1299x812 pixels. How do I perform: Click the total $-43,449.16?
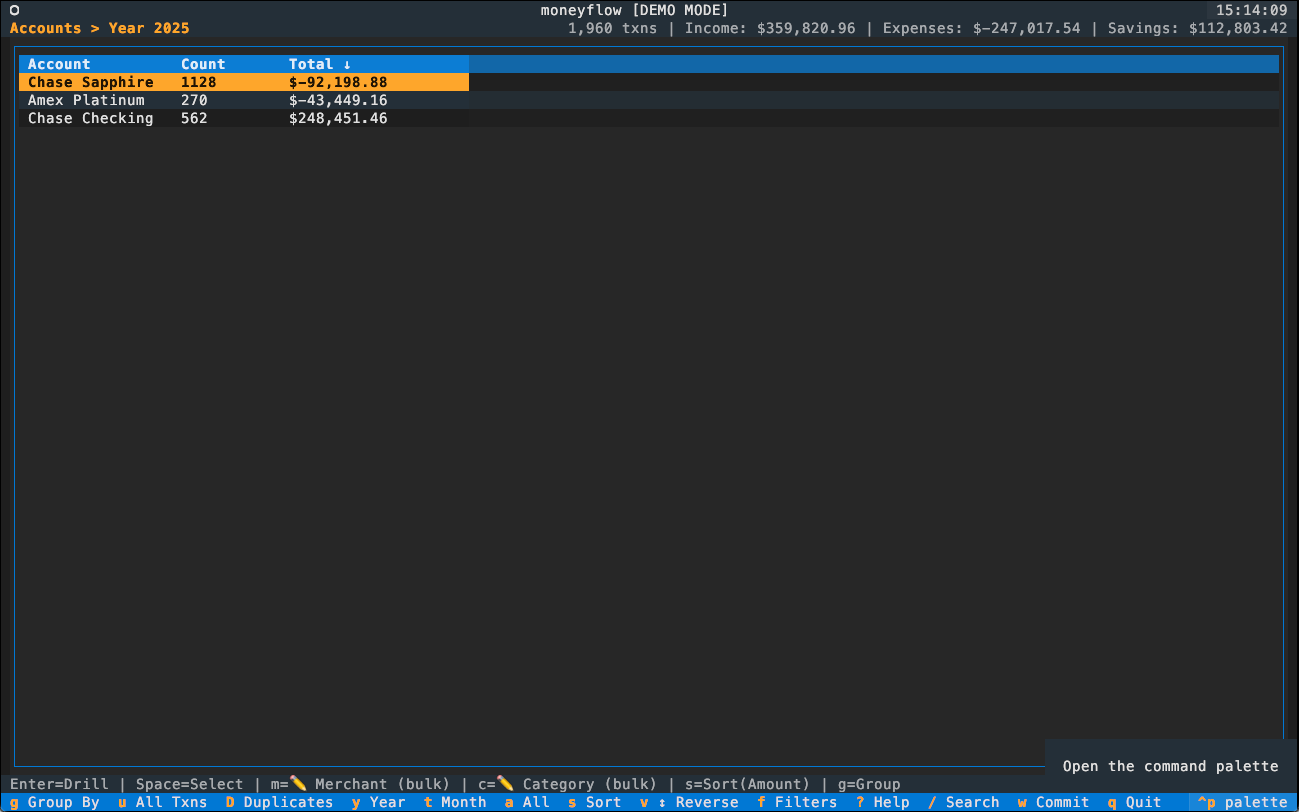coord(338,100)
